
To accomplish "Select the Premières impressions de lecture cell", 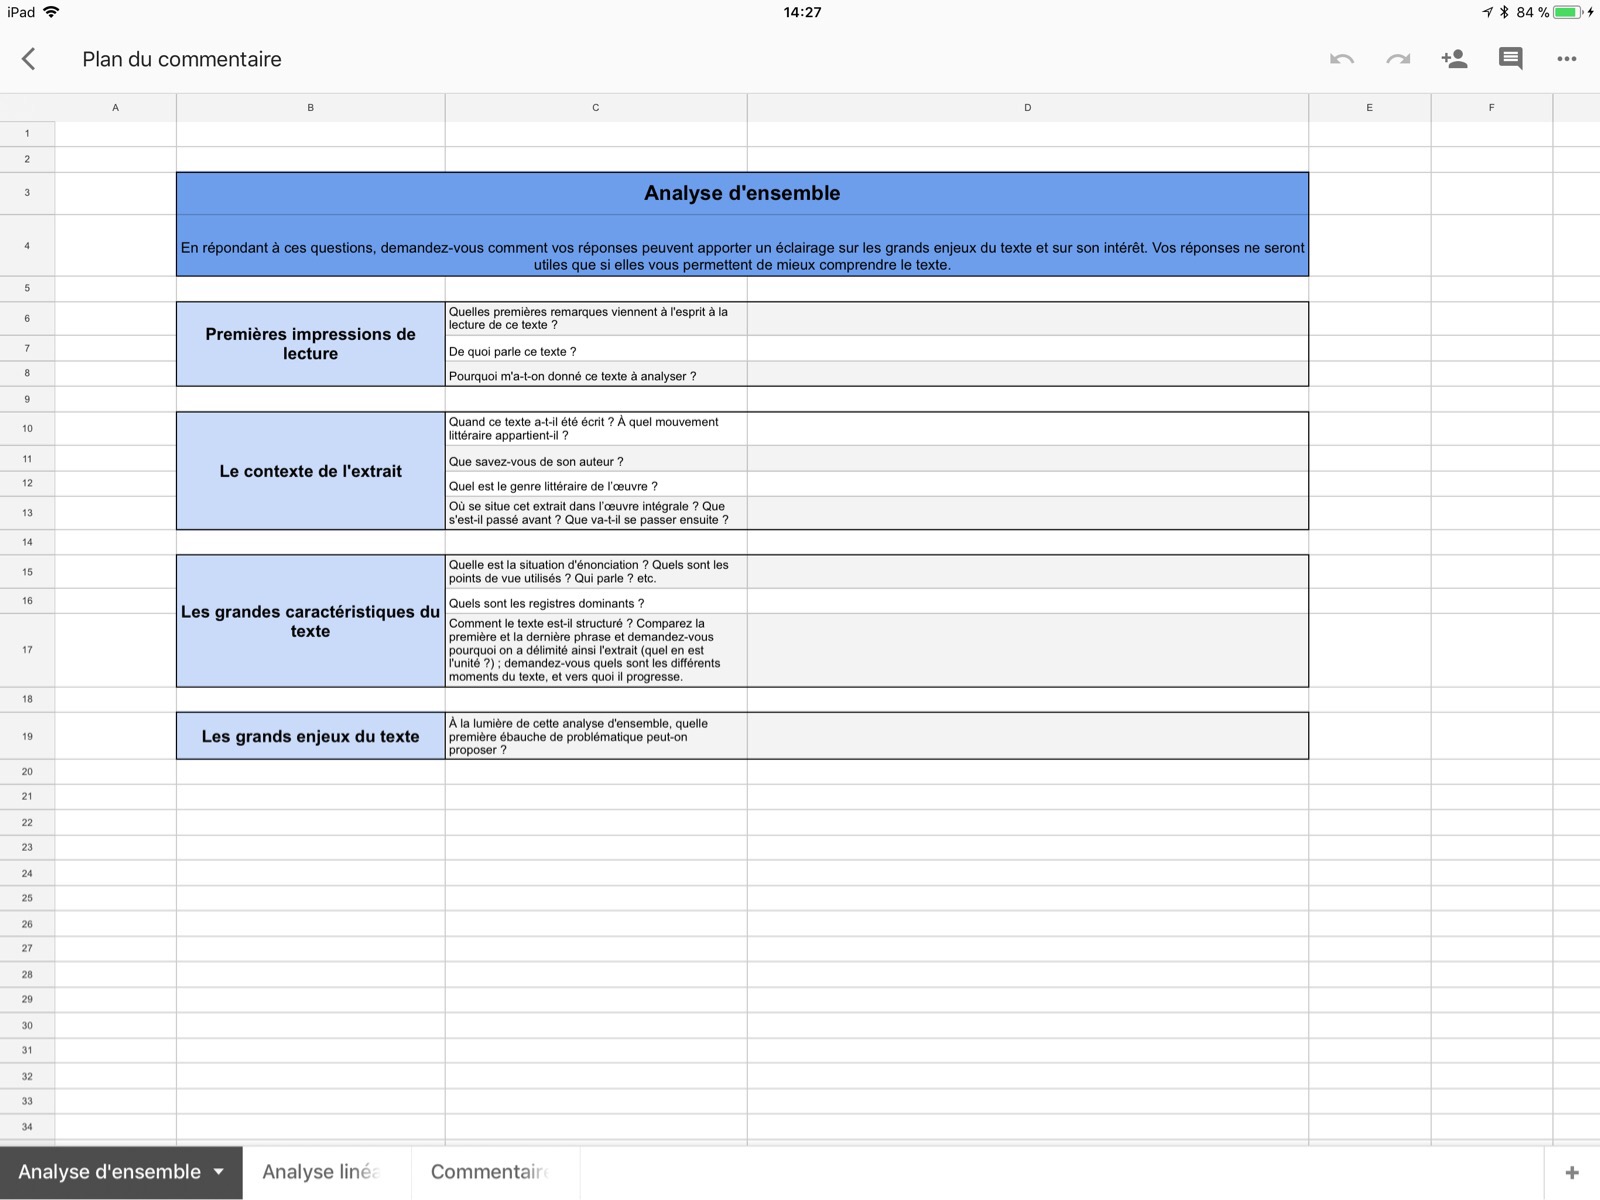I will (310, 344).
